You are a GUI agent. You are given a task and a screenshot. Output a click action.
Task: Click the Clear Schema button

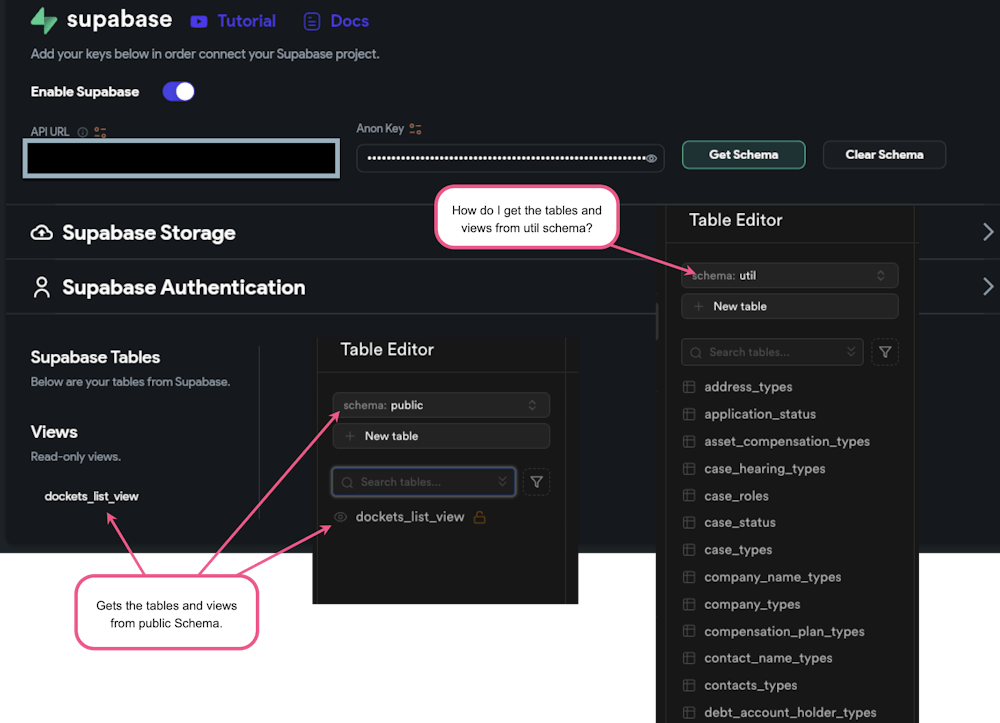tap(884, 155)
